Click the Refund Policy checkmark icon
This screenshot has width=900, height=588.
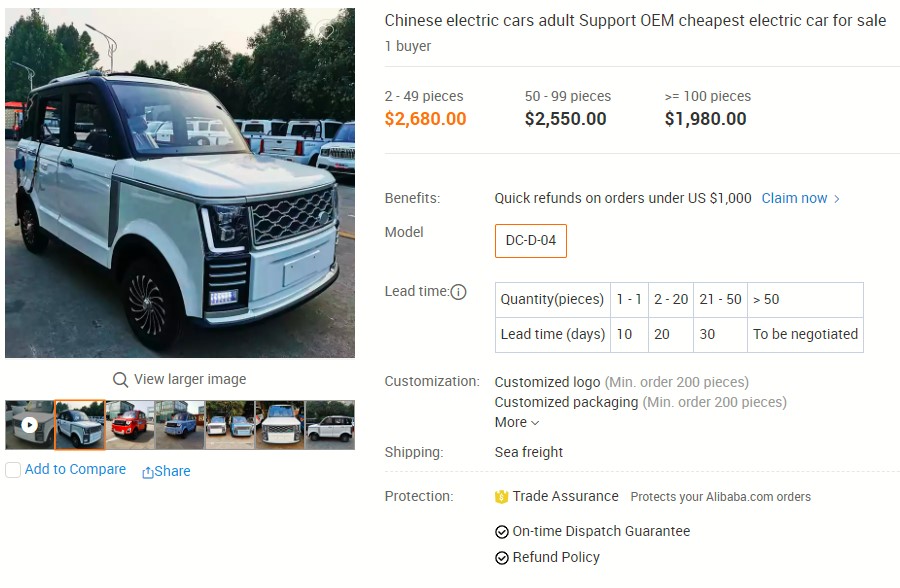click(502, 557)
